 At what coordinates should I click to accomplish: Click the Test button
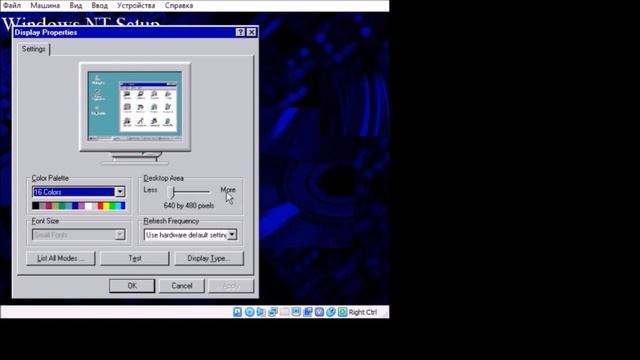(x=135, y=258)
